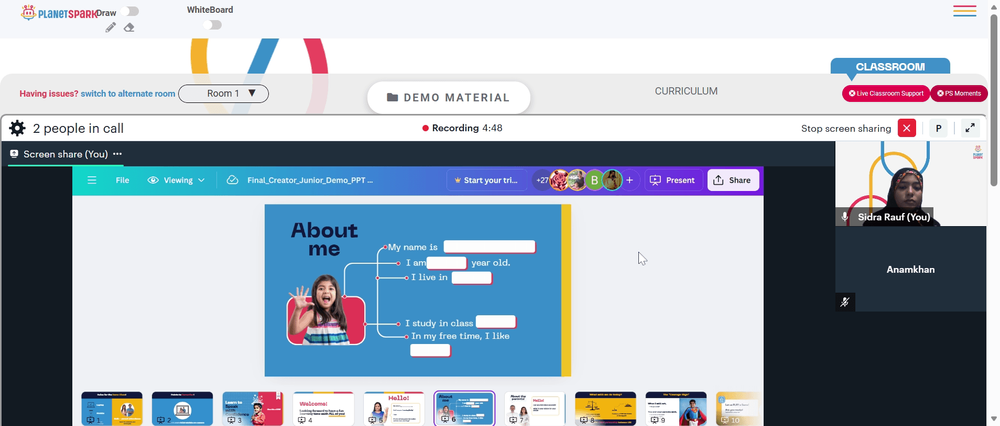The image size is (1000, 426).
Task: Open the hamburger menu at top right
Action: click(964, 11)
